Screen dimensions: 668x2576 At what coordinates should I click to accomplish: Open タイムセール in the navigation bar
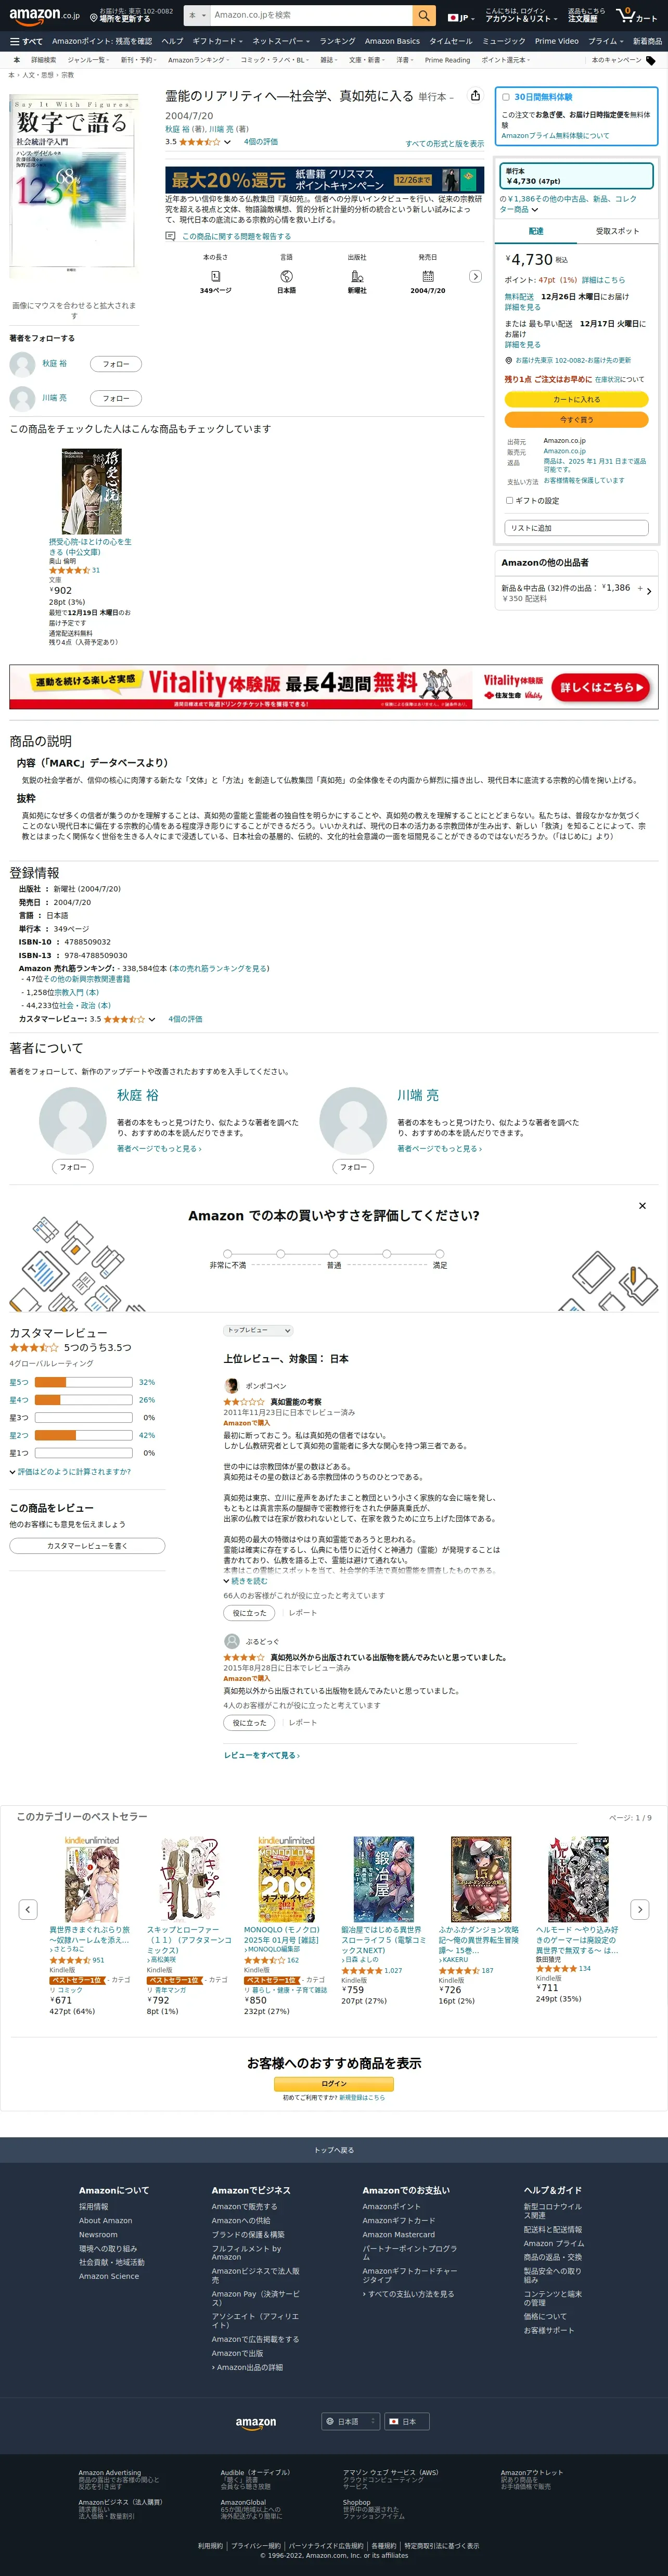450,41
